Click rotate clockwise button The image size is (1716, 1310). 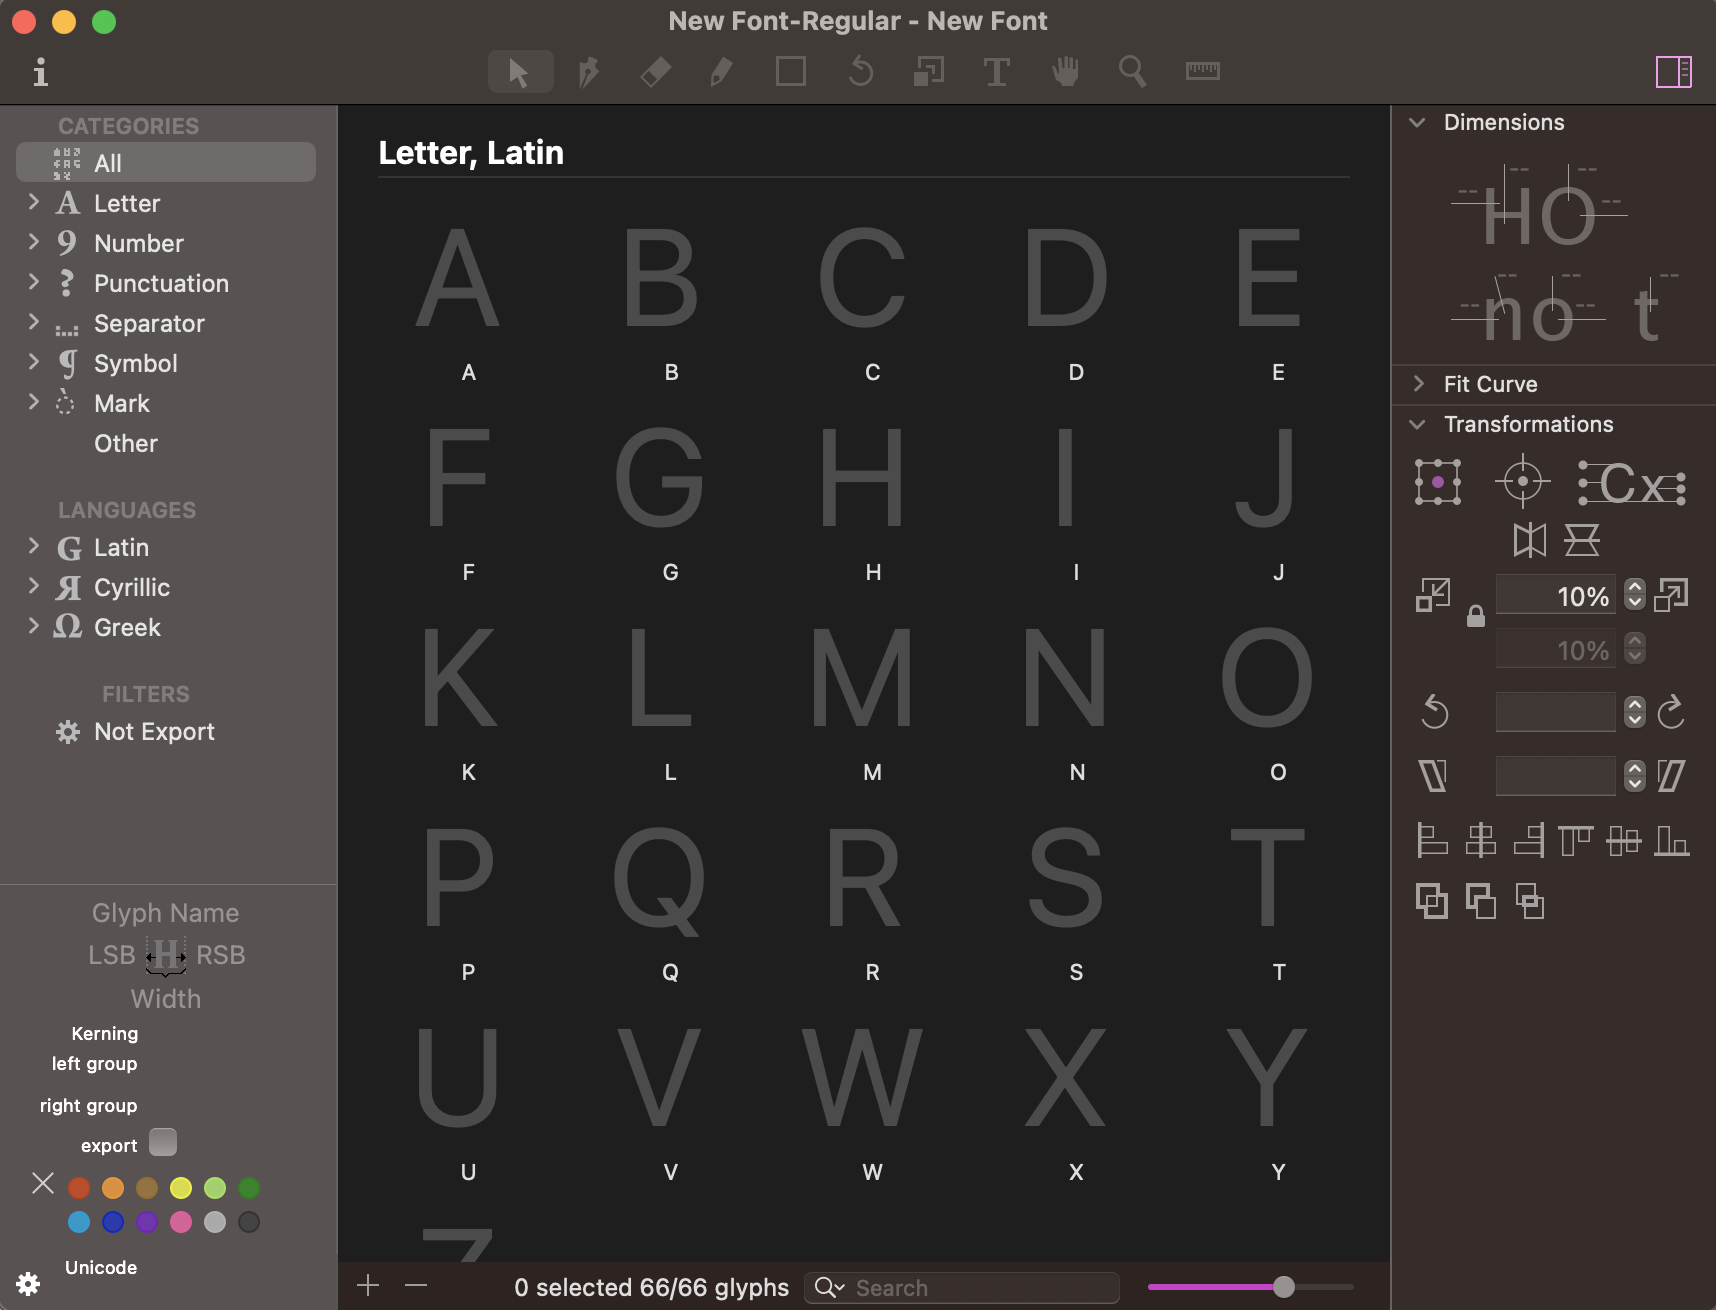click(x=1671, y=712)
